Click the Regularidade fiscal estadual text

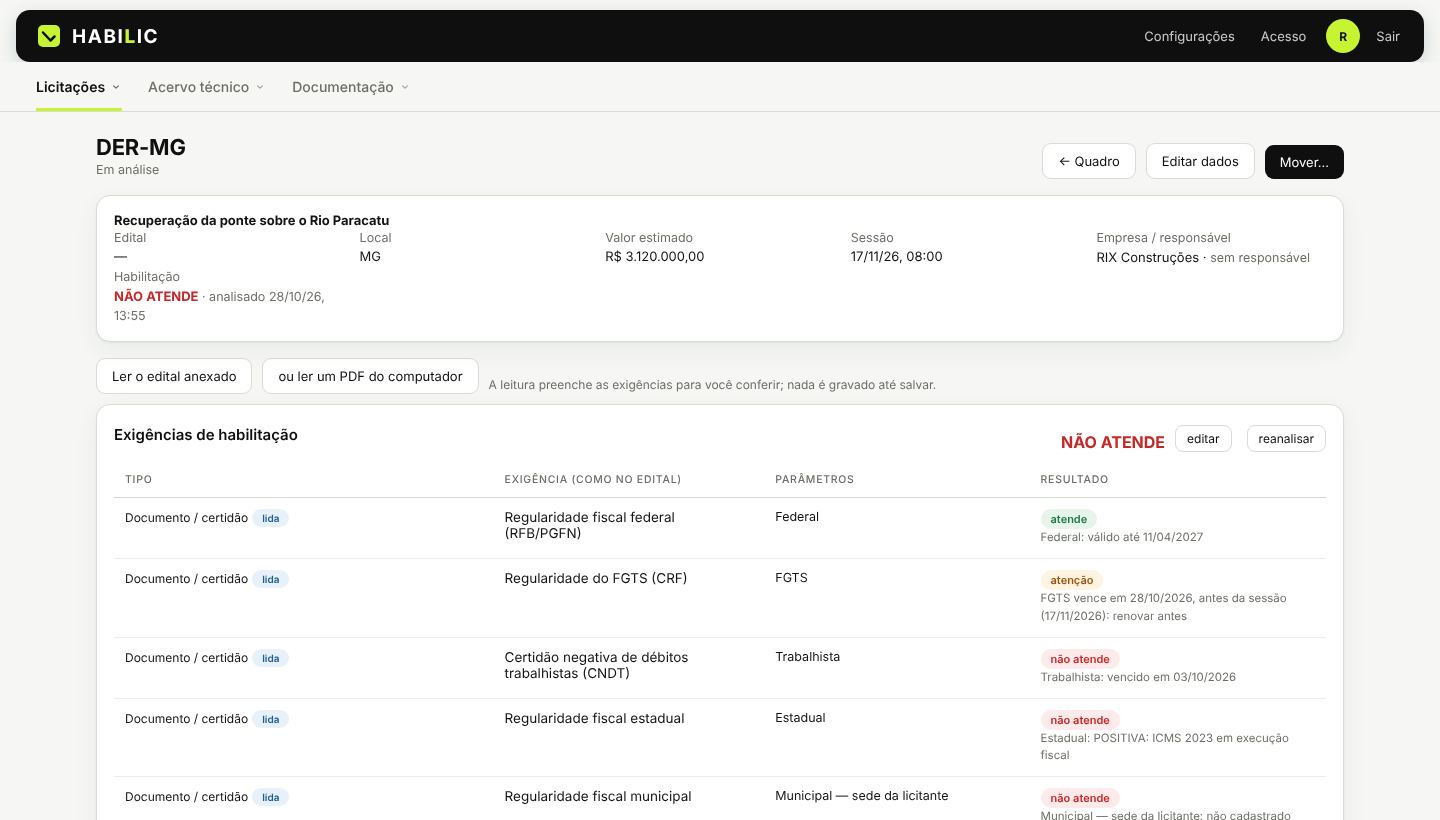click(x=594, y=718)
